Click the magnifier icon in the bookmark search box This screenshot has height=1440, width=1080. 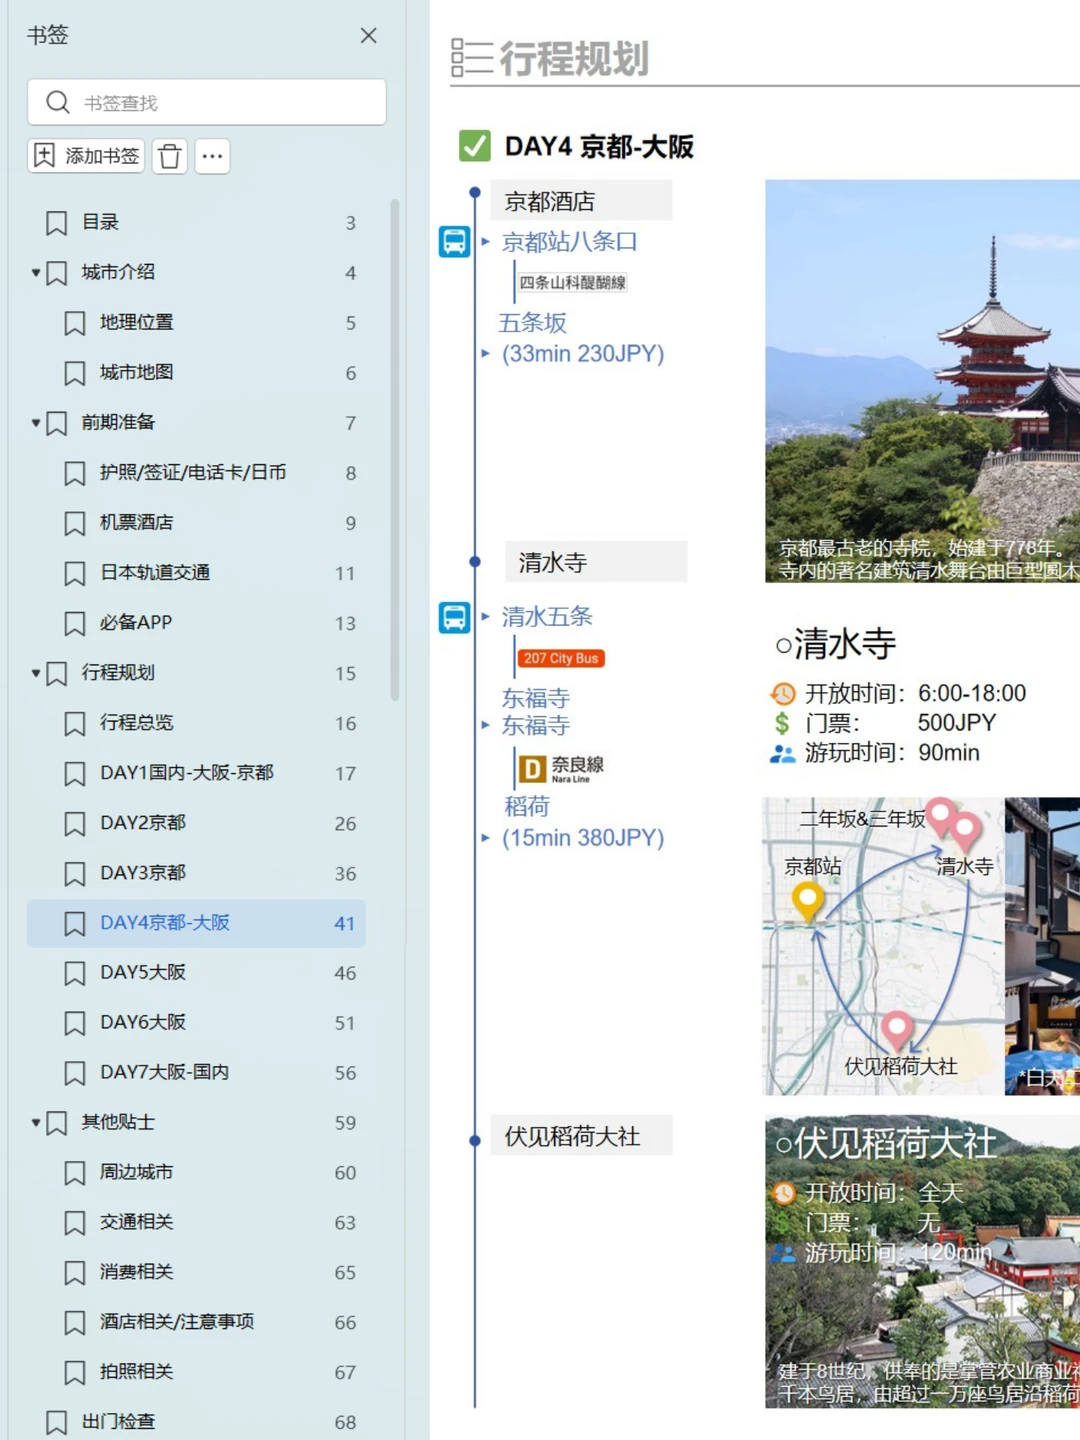57,102
